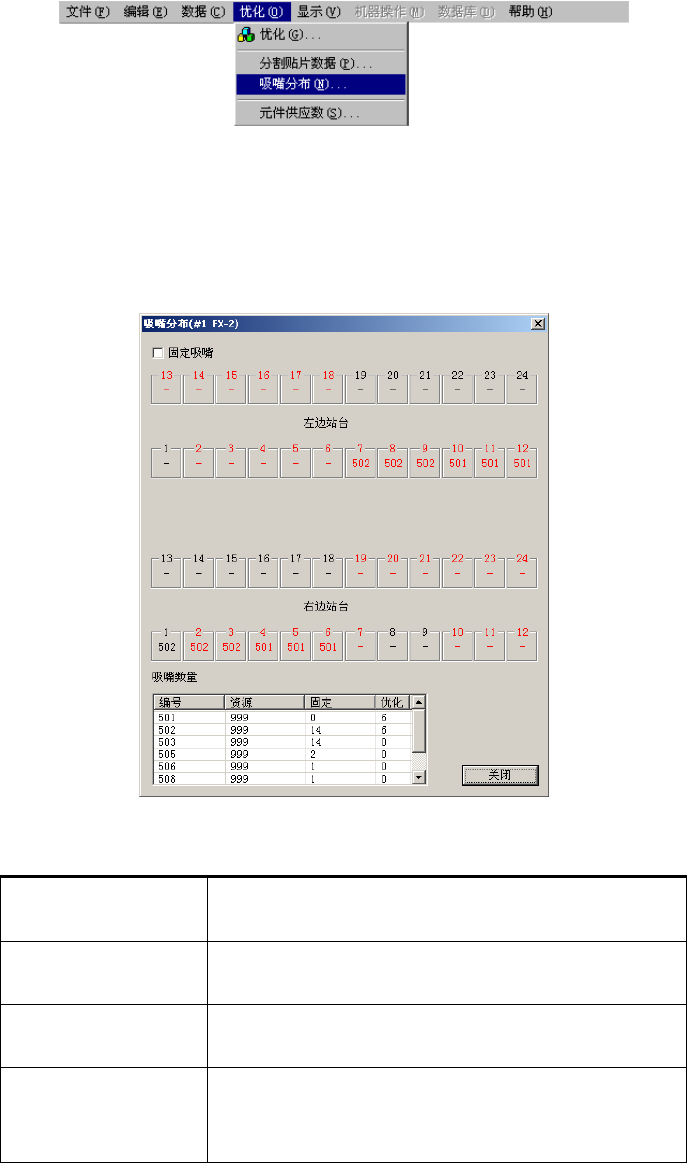Open the 数据(C) menu
This screenshot has height=1163, width=687.
tap(203, 12)
